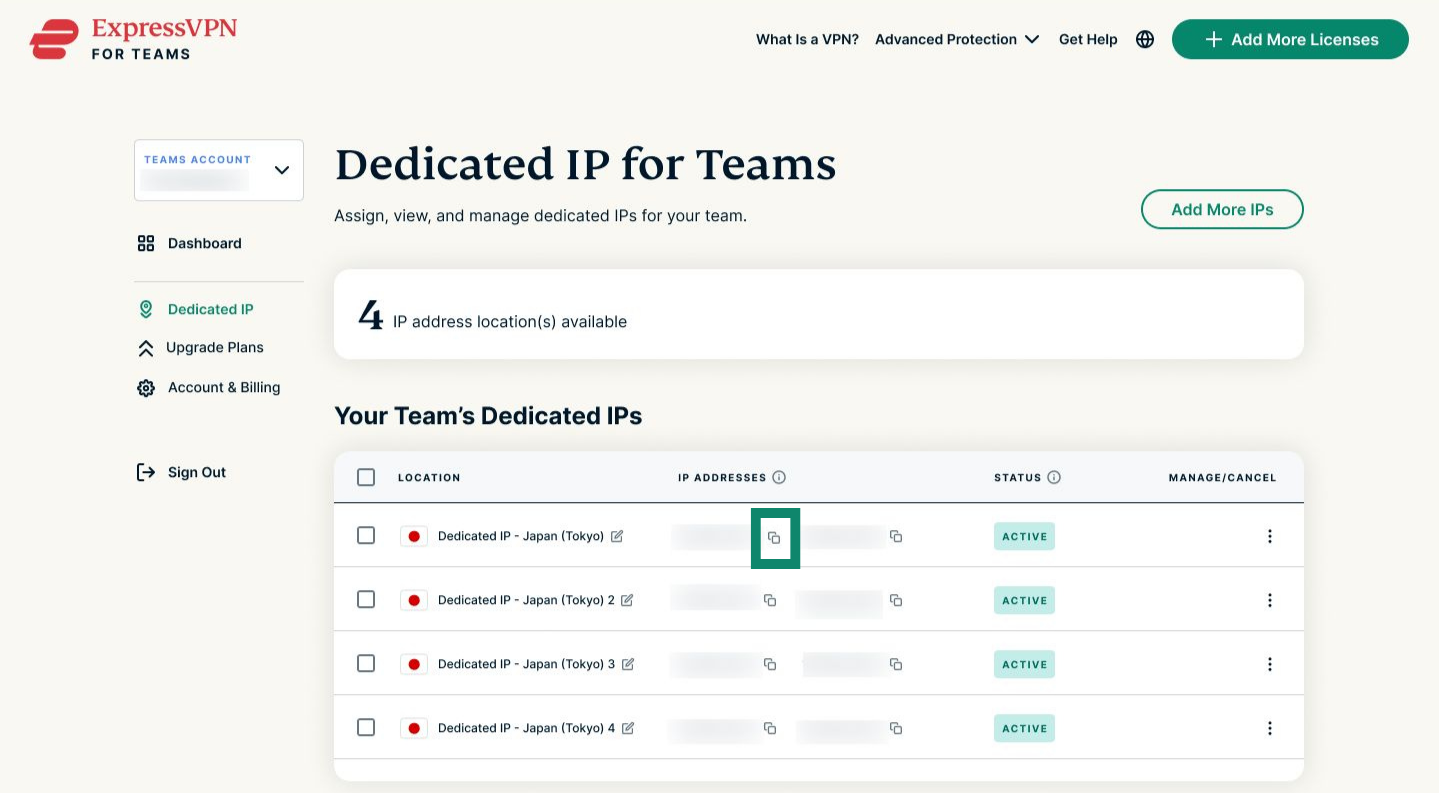
Task: Open the language globe selector
Action: tap(1145, 39)
